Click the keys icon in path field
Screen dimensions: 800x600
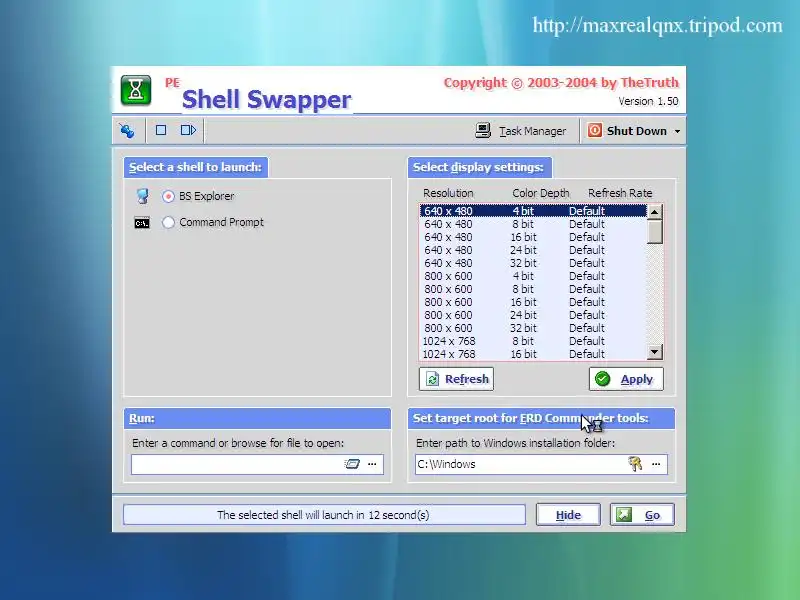[635, 464]
